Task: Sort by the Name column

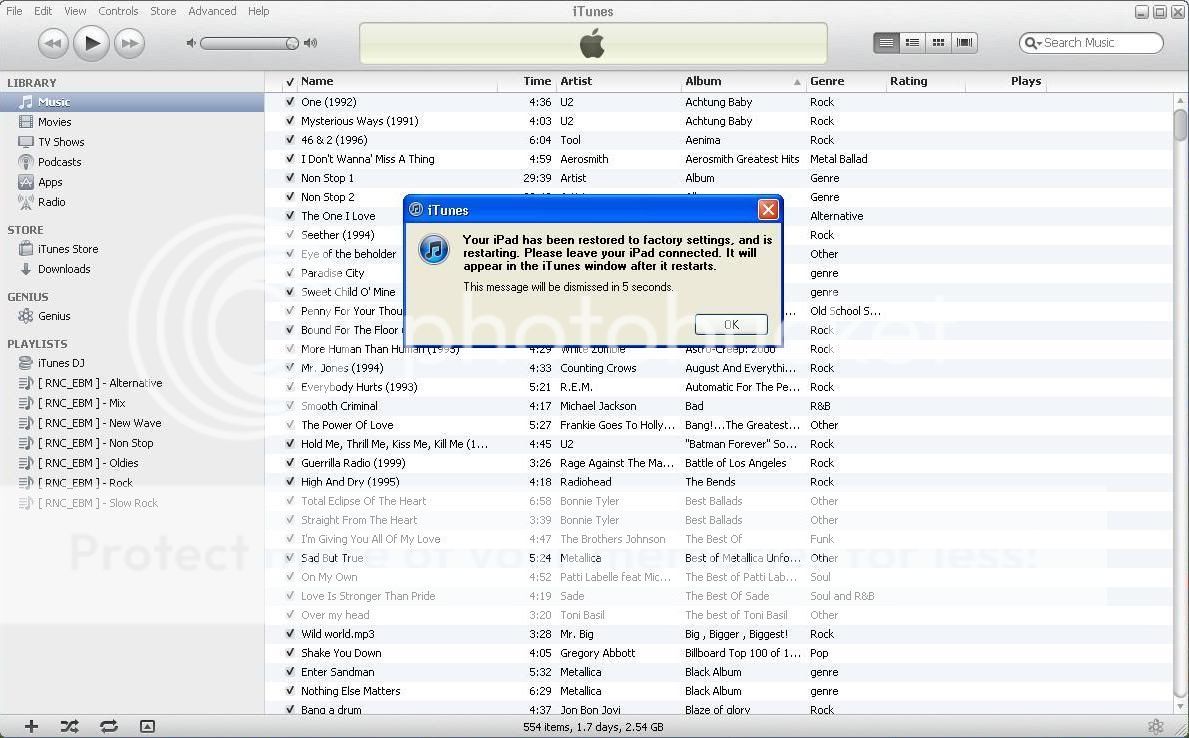Action: 397,81
